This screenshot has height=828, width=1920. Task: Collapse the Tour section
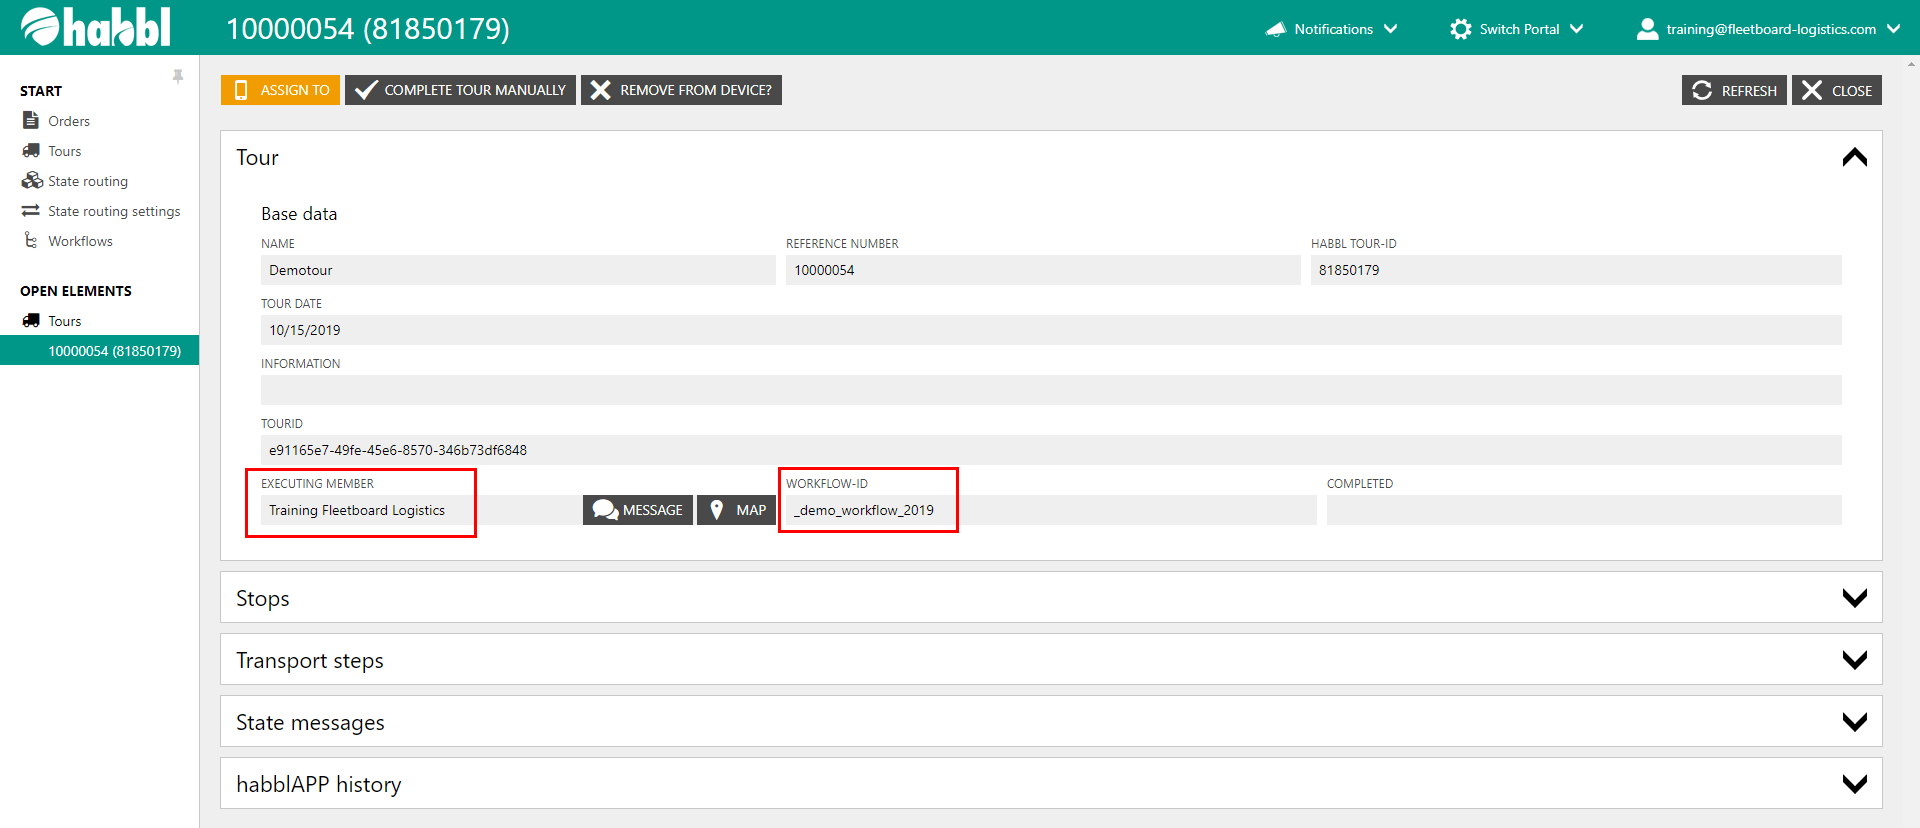click(1854, 158)
